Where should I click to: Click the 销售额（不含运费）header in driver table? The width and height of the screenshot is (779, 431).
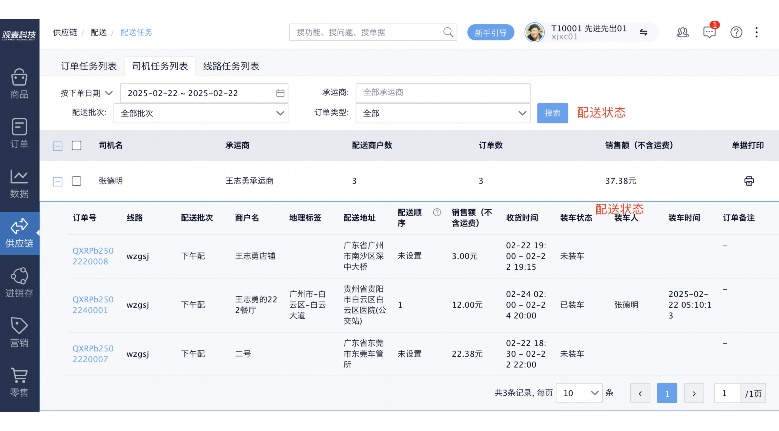point(638,145)
